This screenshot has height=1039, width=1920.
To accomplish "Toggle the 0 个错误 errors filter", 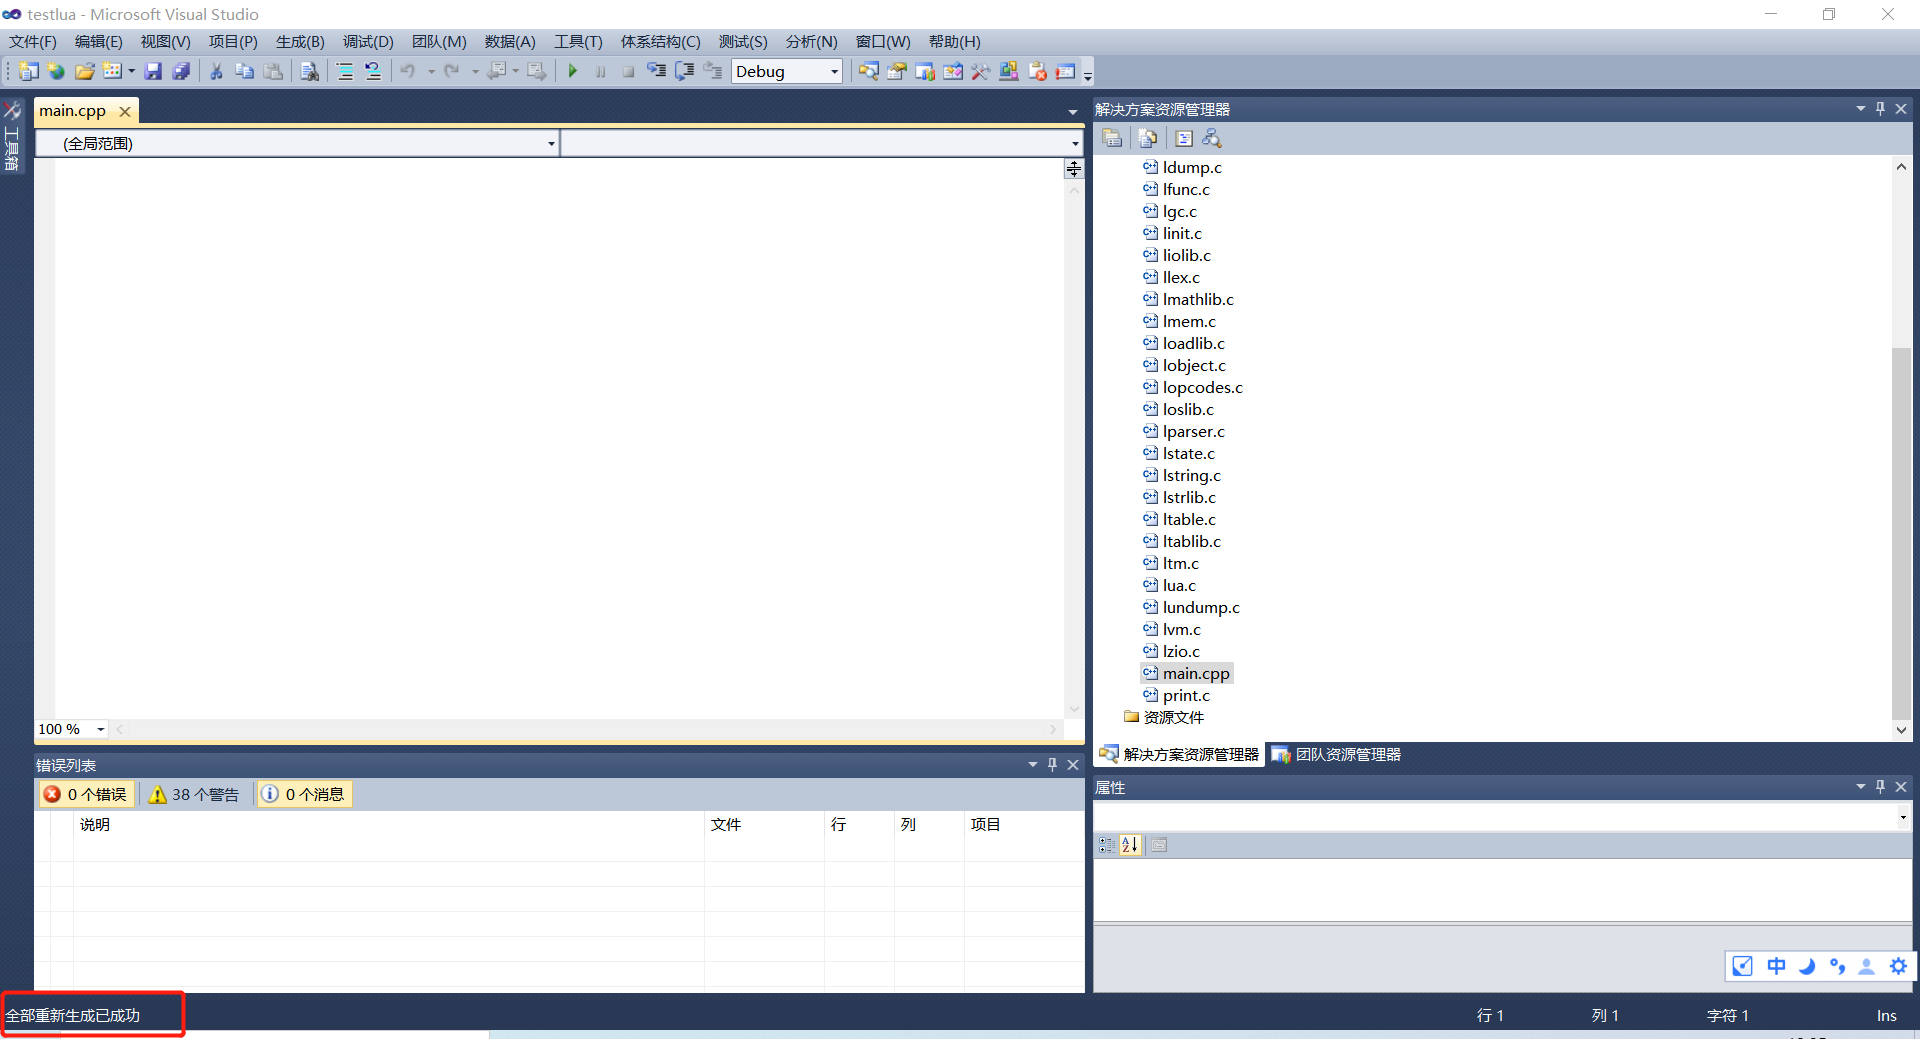I will pos(86,794).
